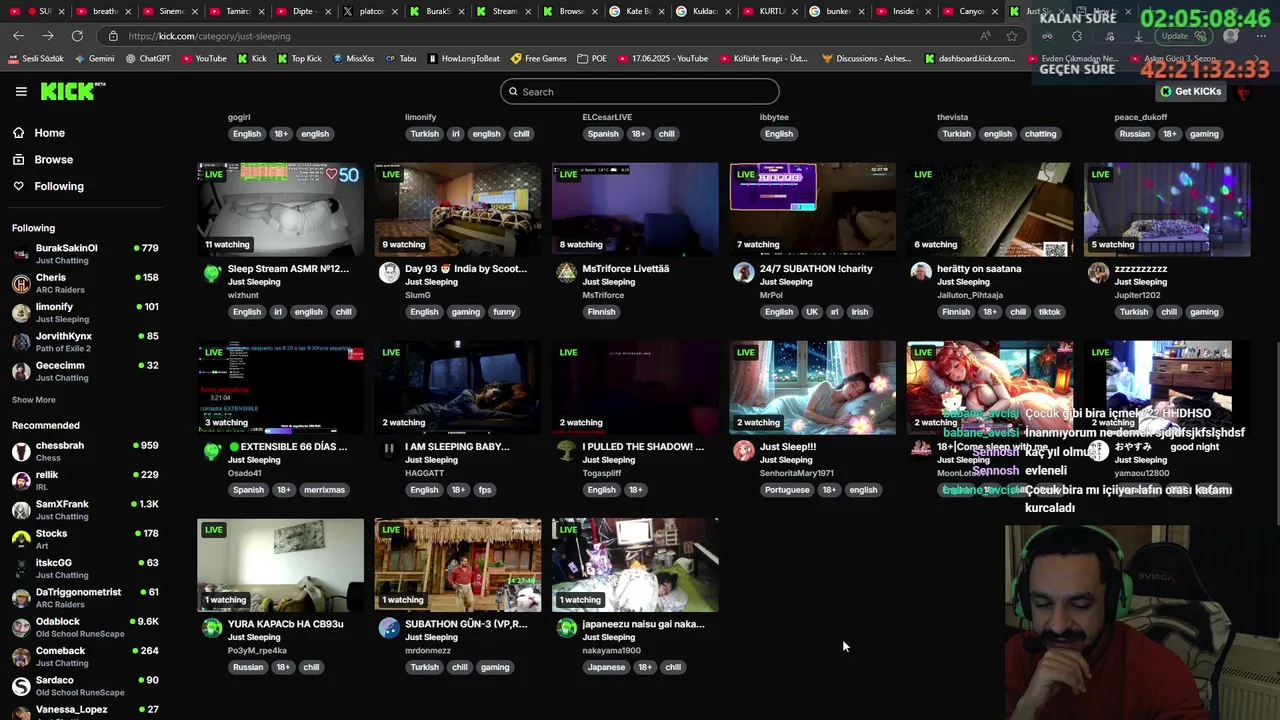1280x720 pixels.
Task: Open SUBATHON GÜN-3 stream thumbnail
Action: pyautogui.click(x=458, y=565)
